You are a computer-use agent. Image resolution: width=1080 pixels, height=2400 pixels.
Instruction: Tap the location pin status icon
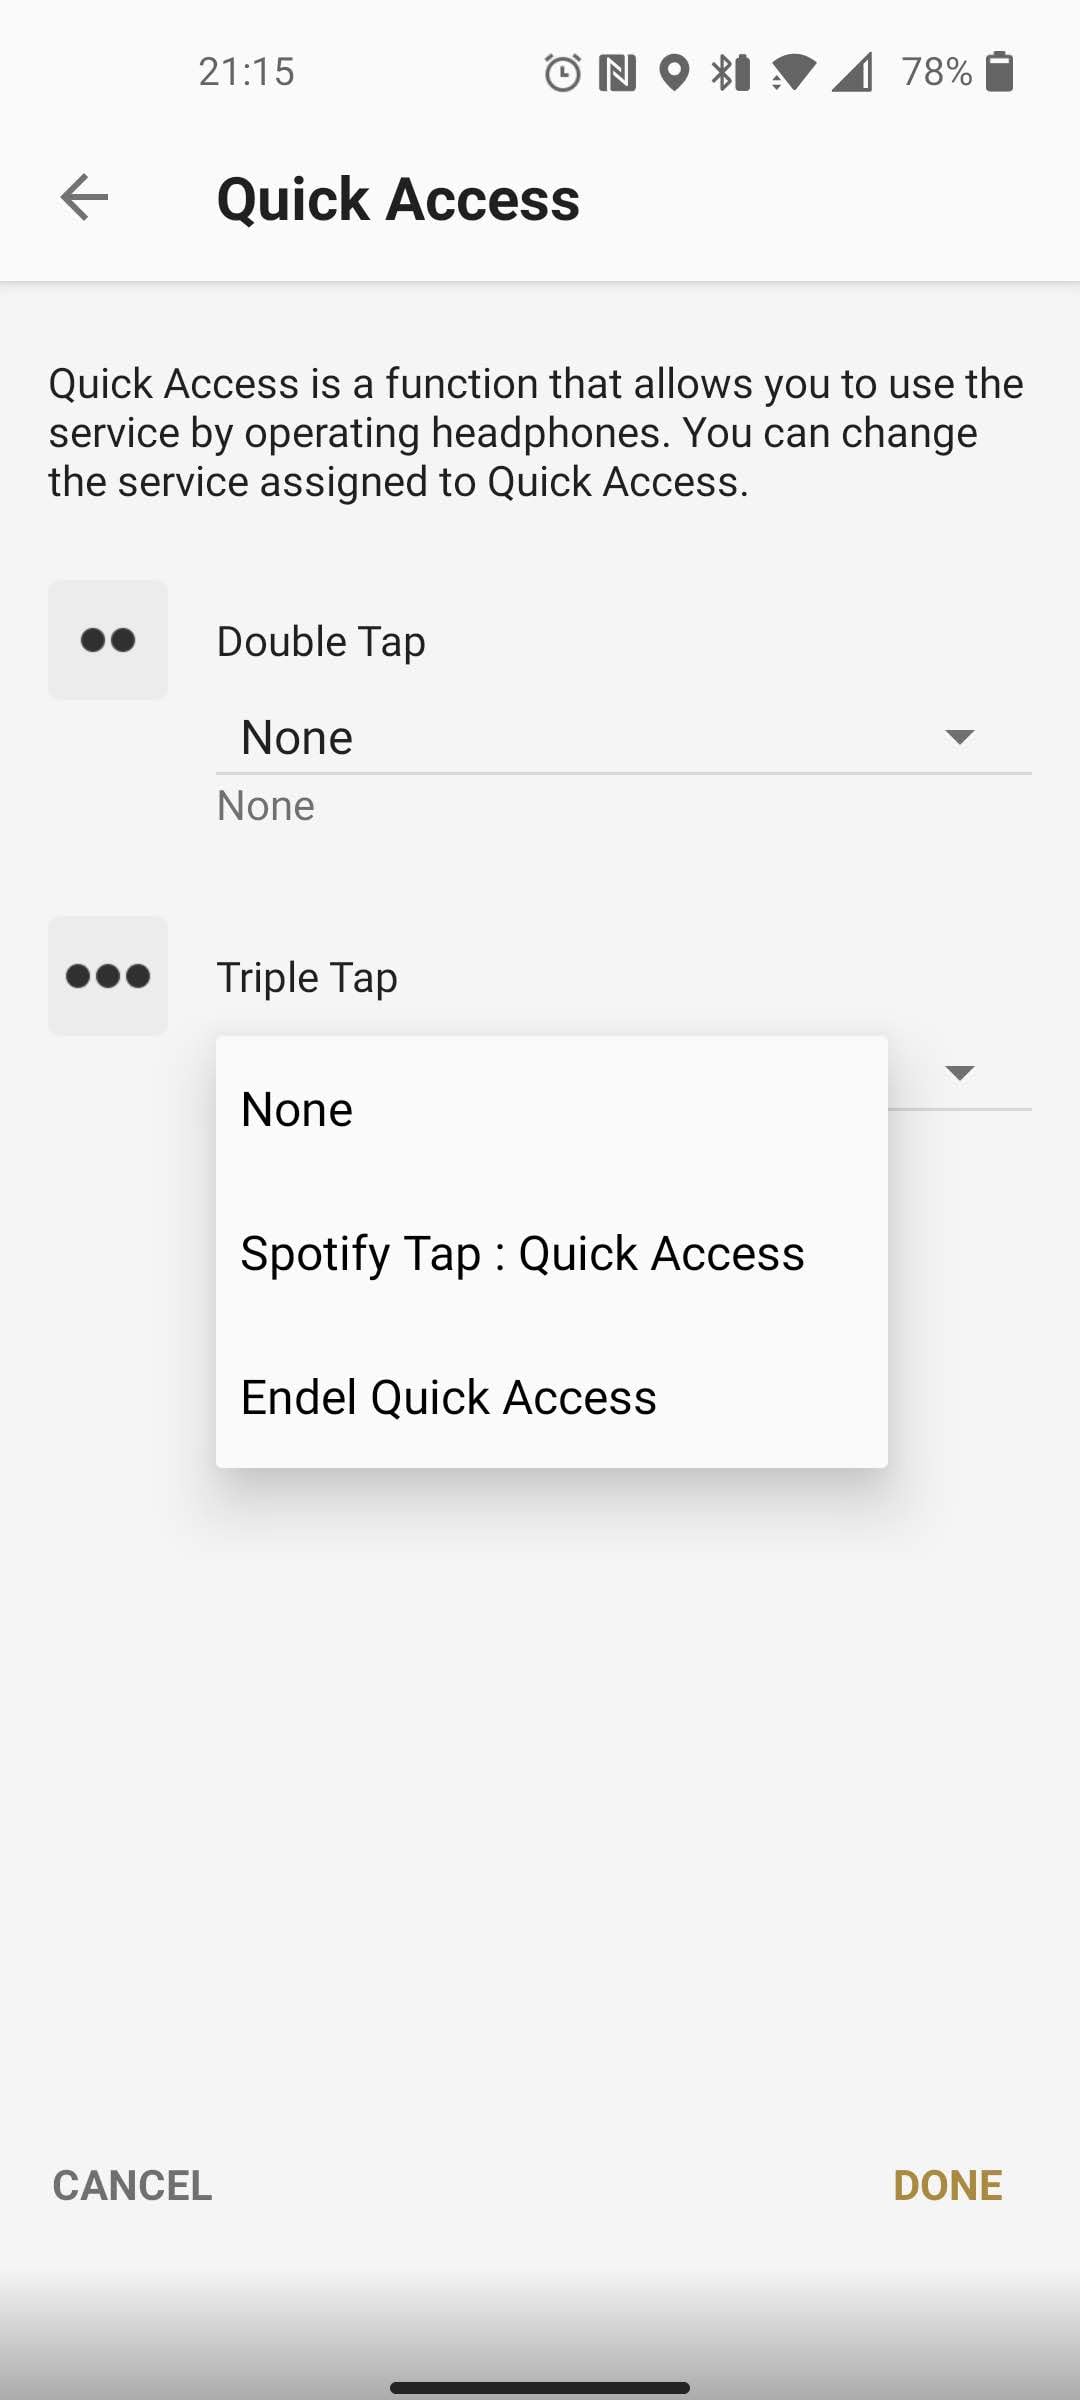pyautogui.click(x=675, y=72)
